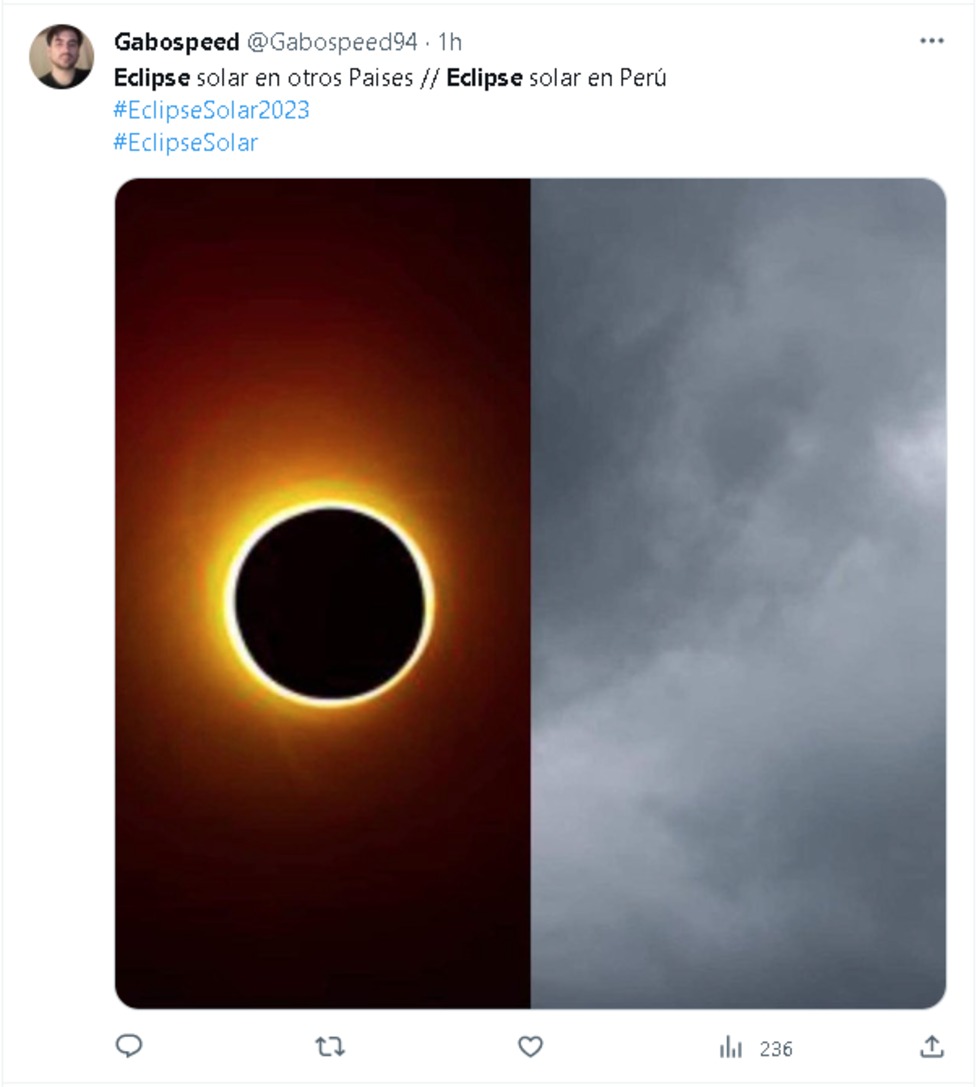Viewport: 980px width, 1087px height.
Task: Retweet the eclipse post
Action: pos(328,1046)
